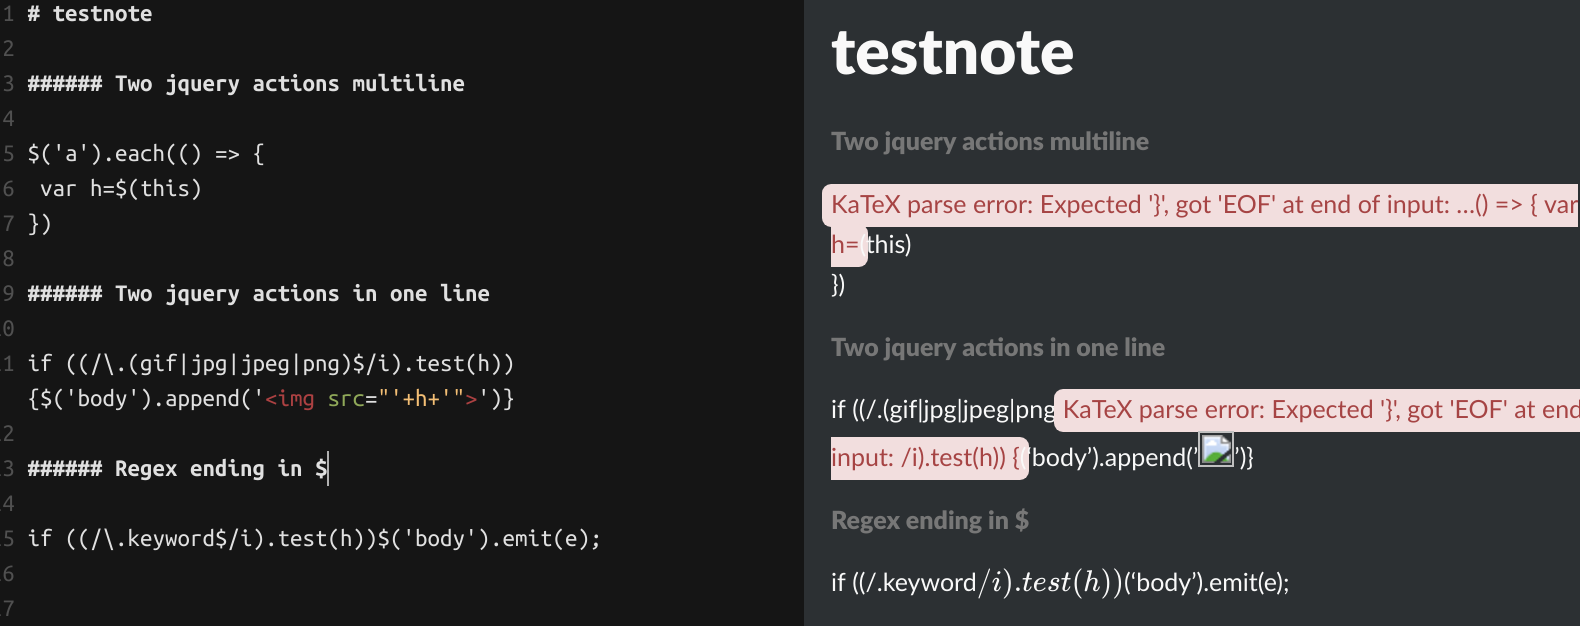The image size is (1580, 626).
Task: Click preview heading 'Two jquery actions in one line'
Action: click(x=998, y=348)
